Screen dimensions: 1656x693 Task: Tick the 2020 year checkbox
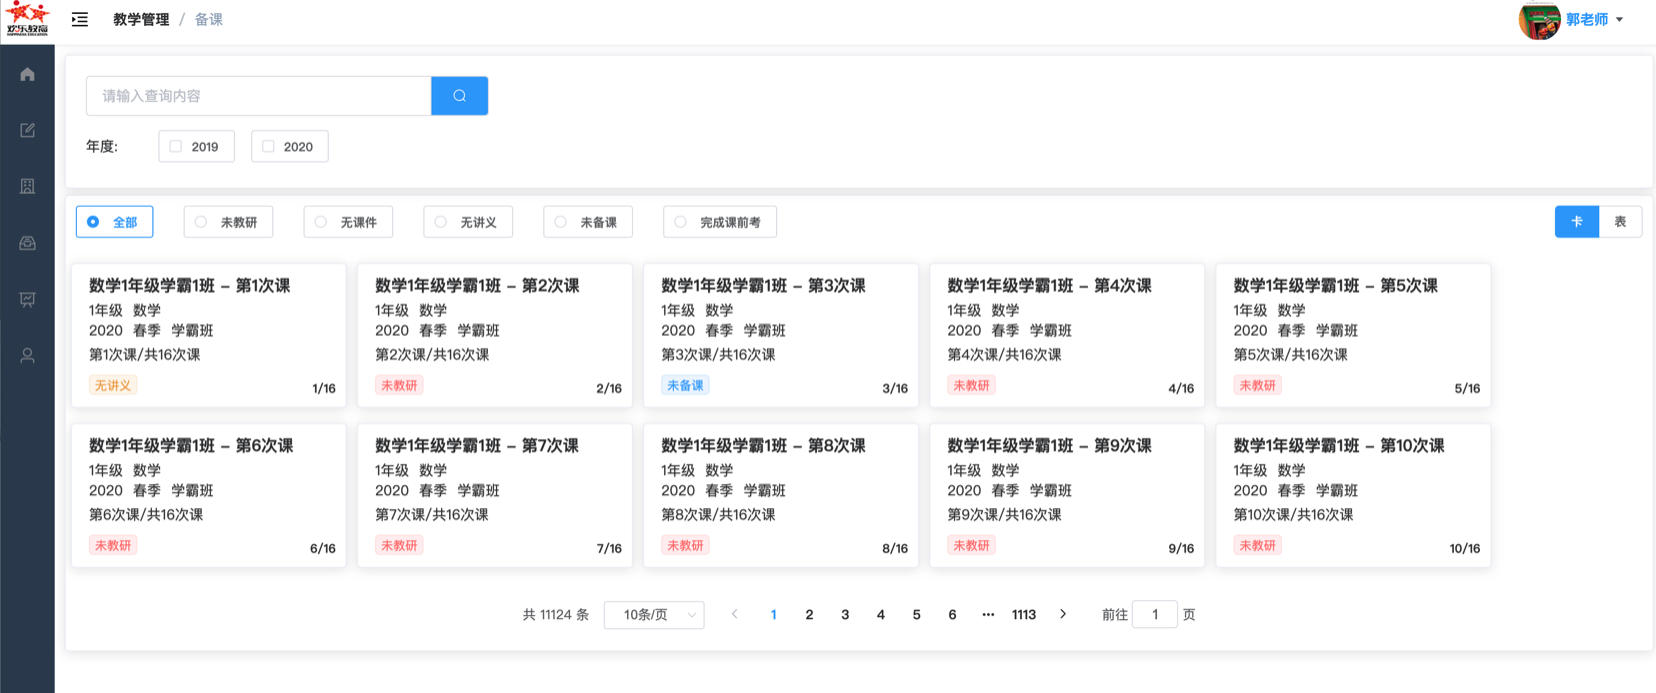(268, 146)
